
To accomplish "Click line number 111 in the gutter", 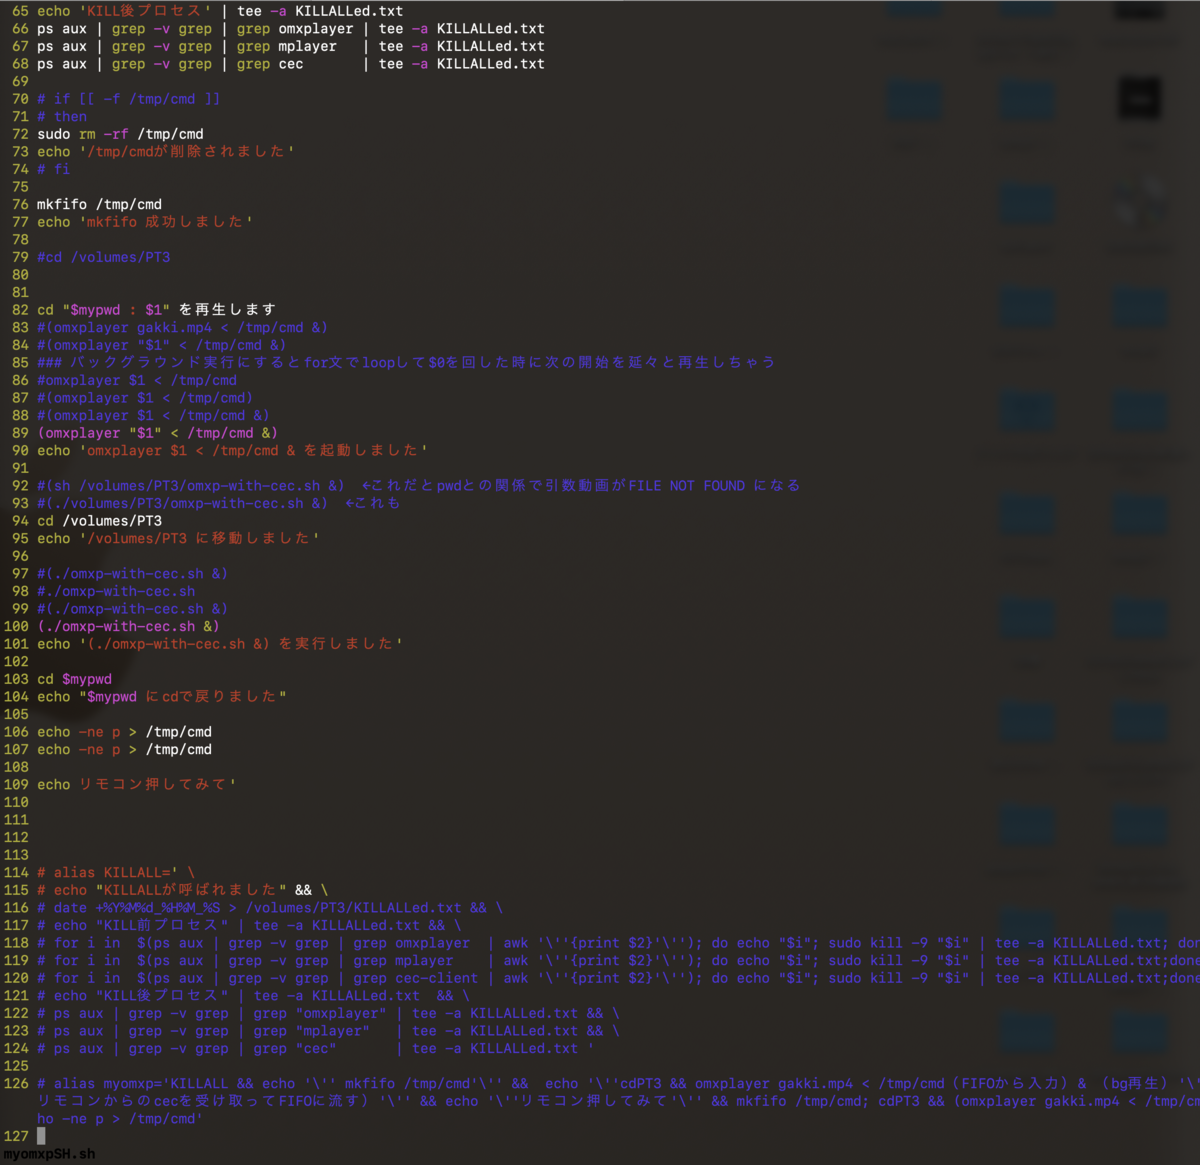I will click(x=16, y=820).
